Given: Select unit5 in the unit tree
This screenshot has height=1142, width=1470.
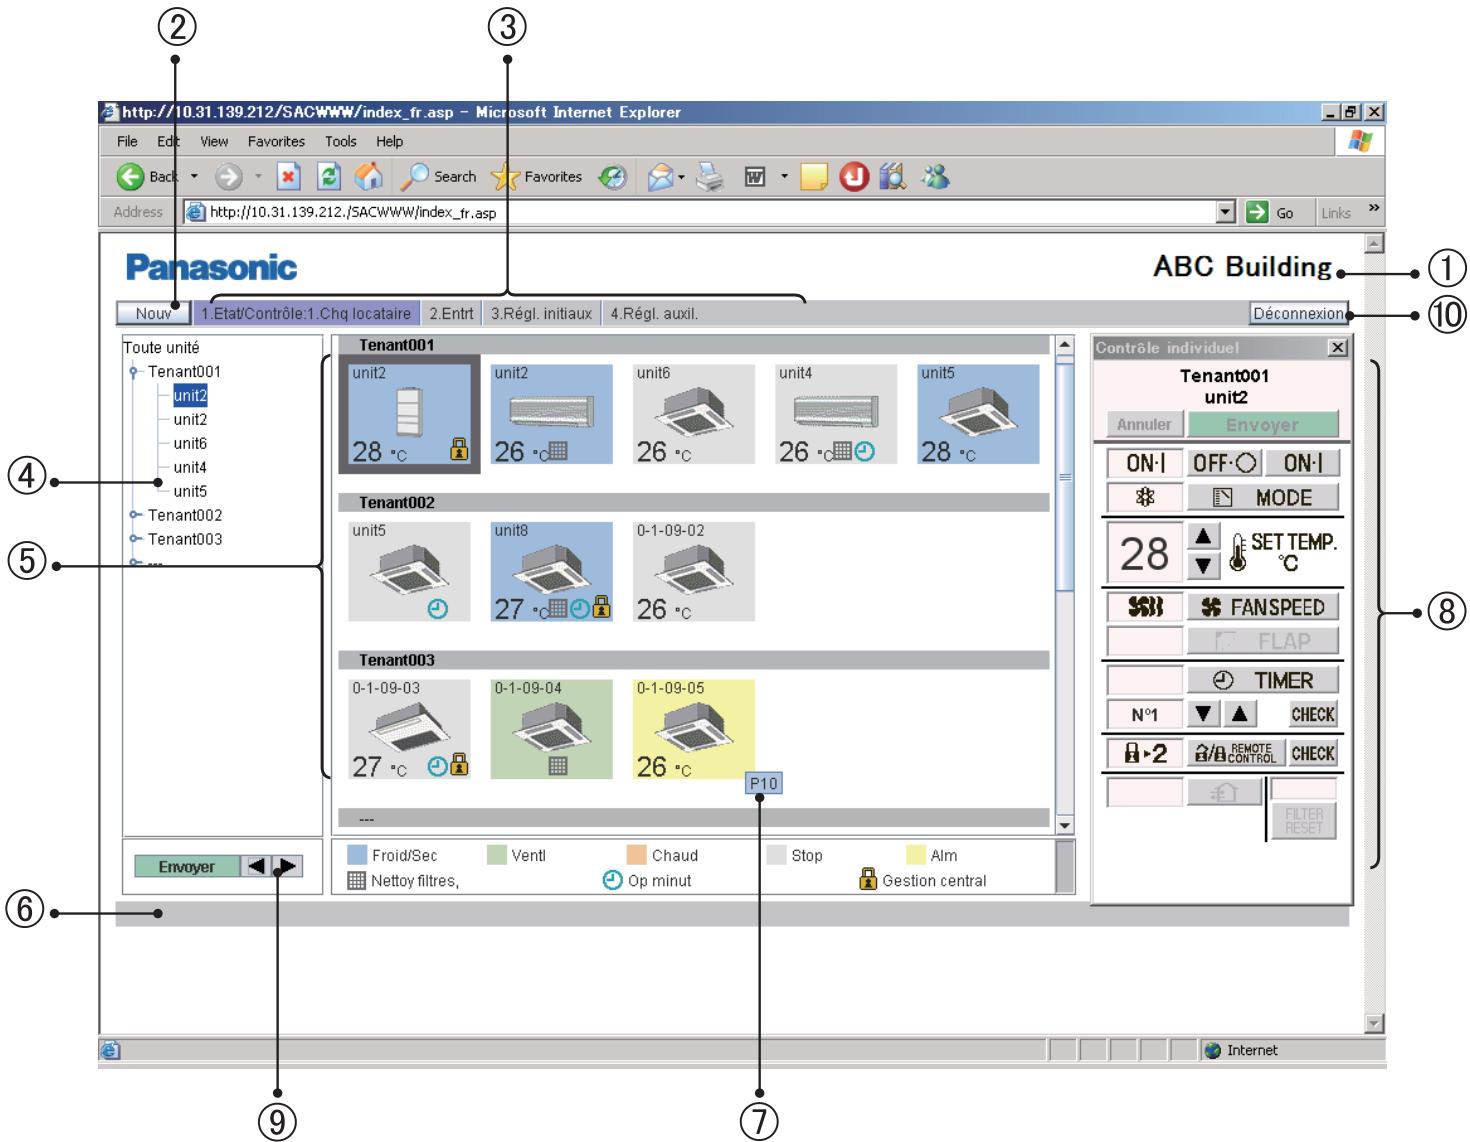Looking at the screenshot, I should click(190, 491).
